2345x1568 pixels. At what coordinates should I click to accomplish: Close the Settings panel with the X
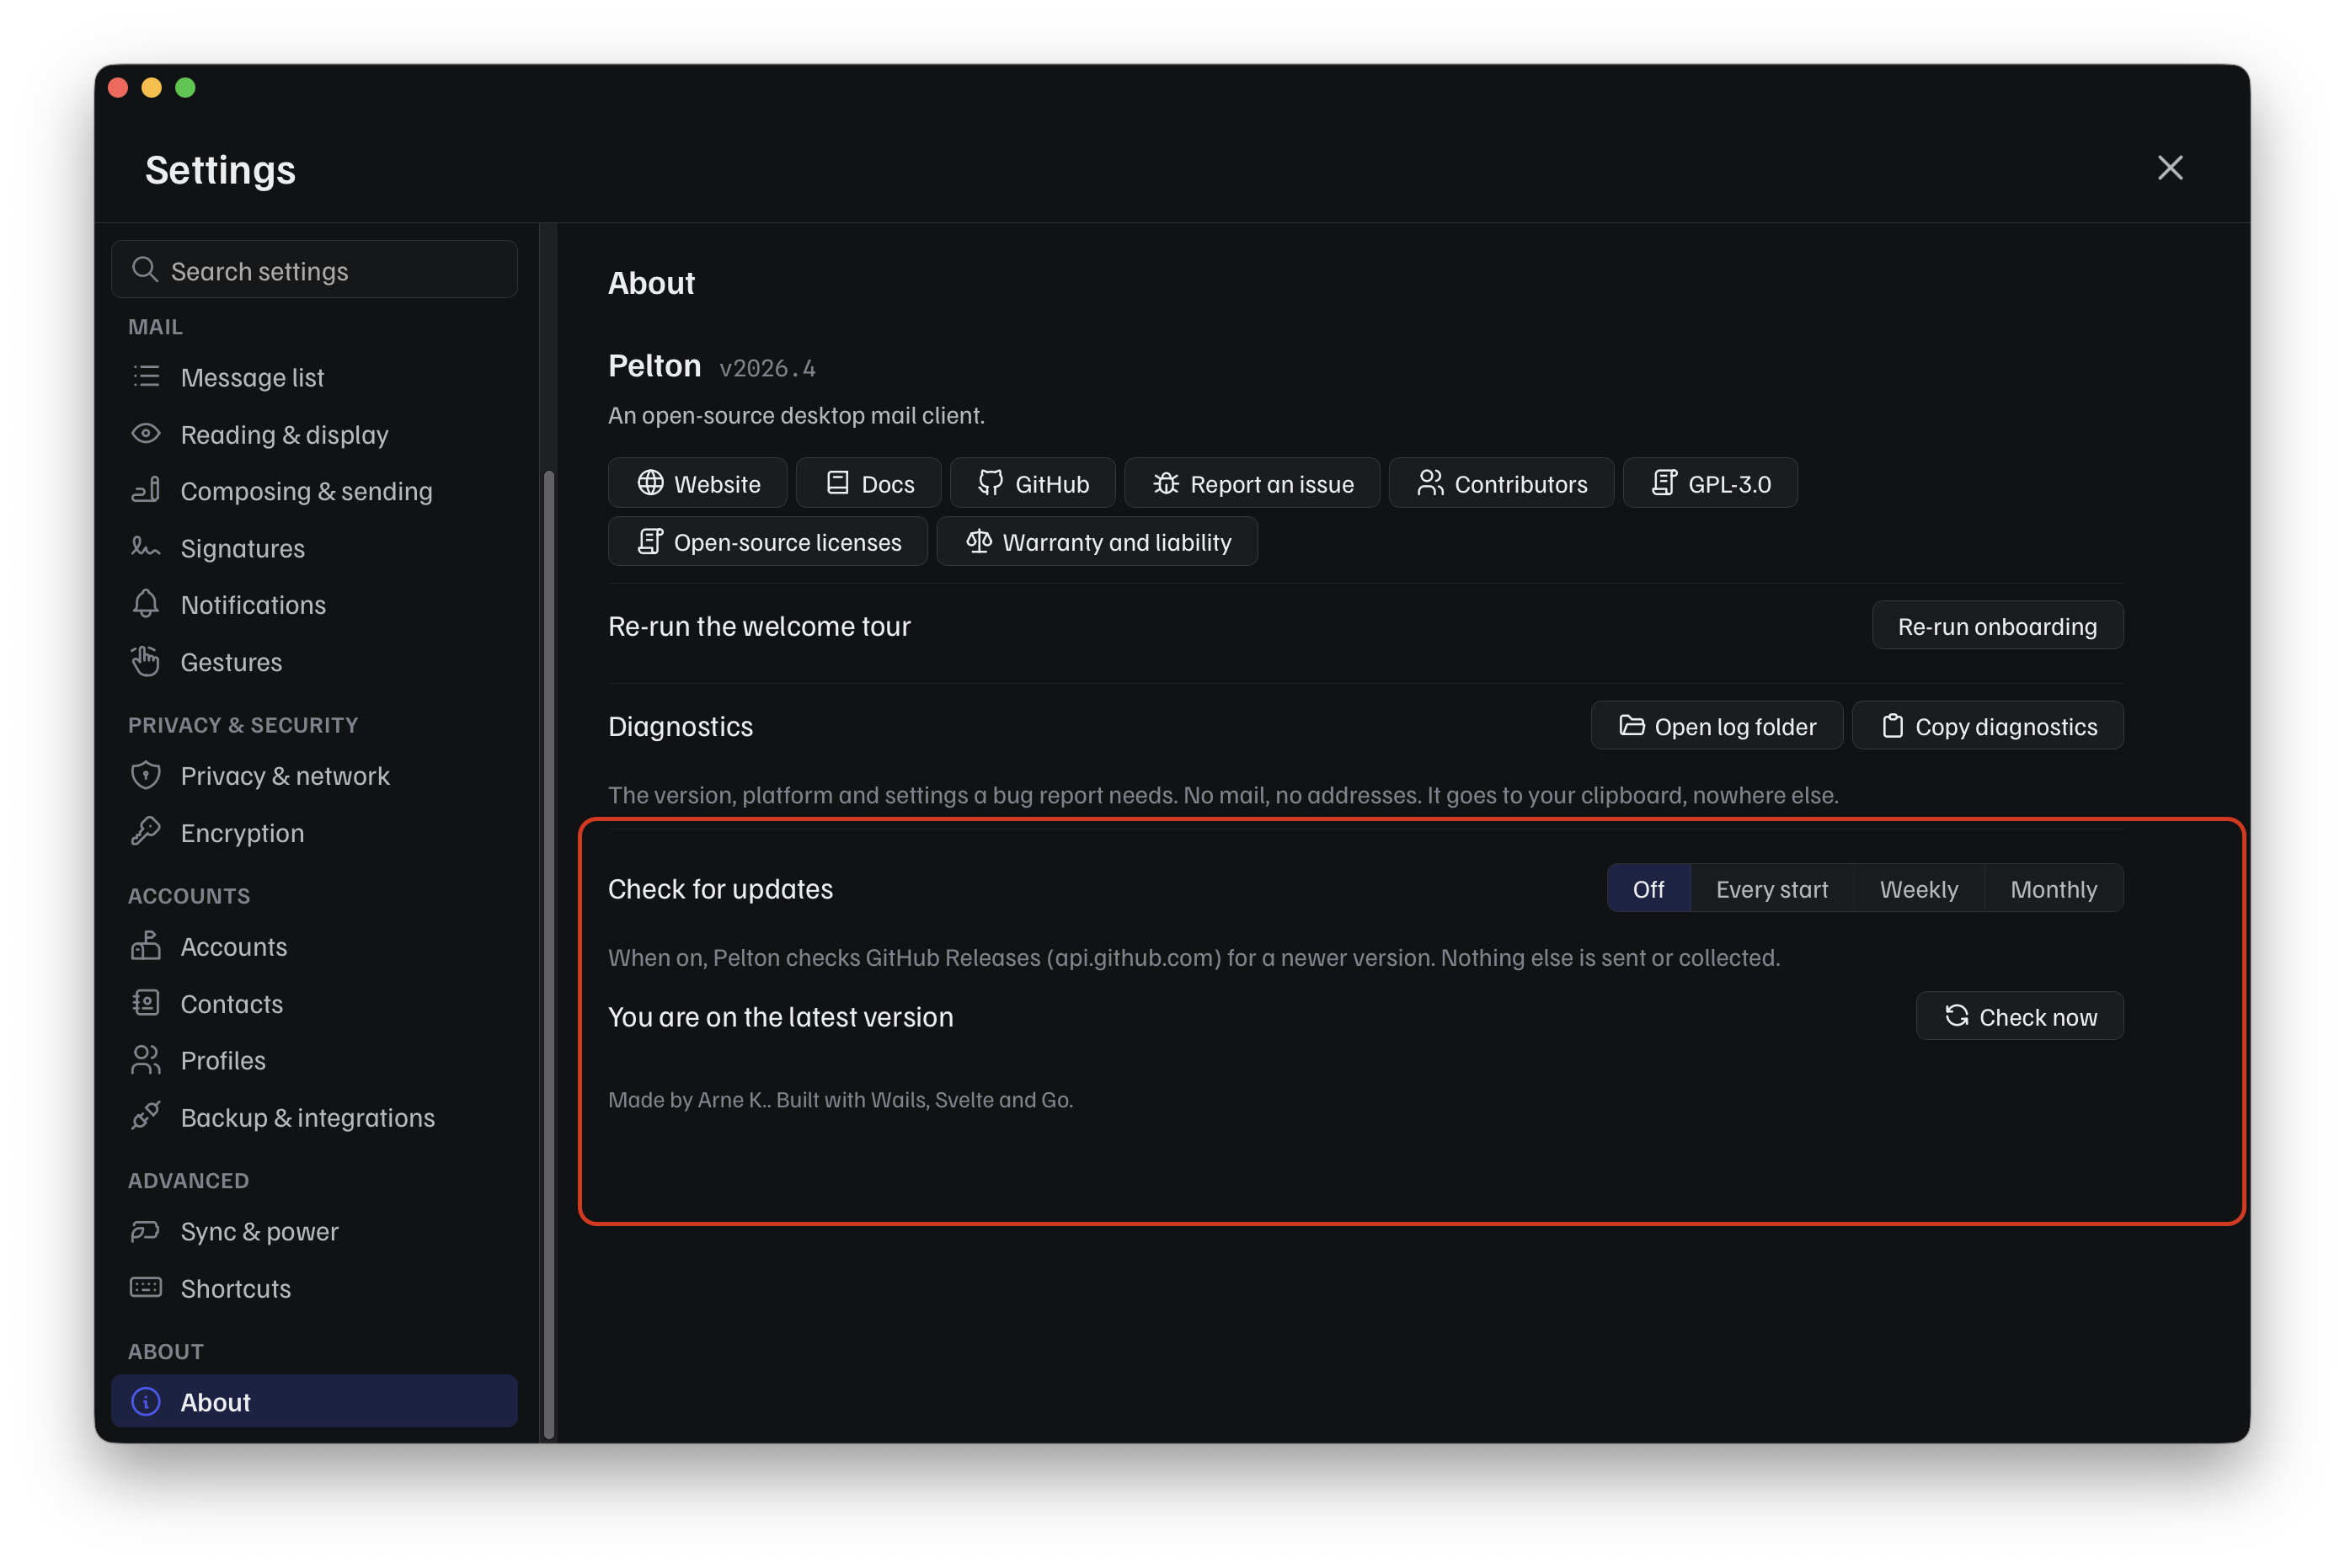(x=2169, y=167)
